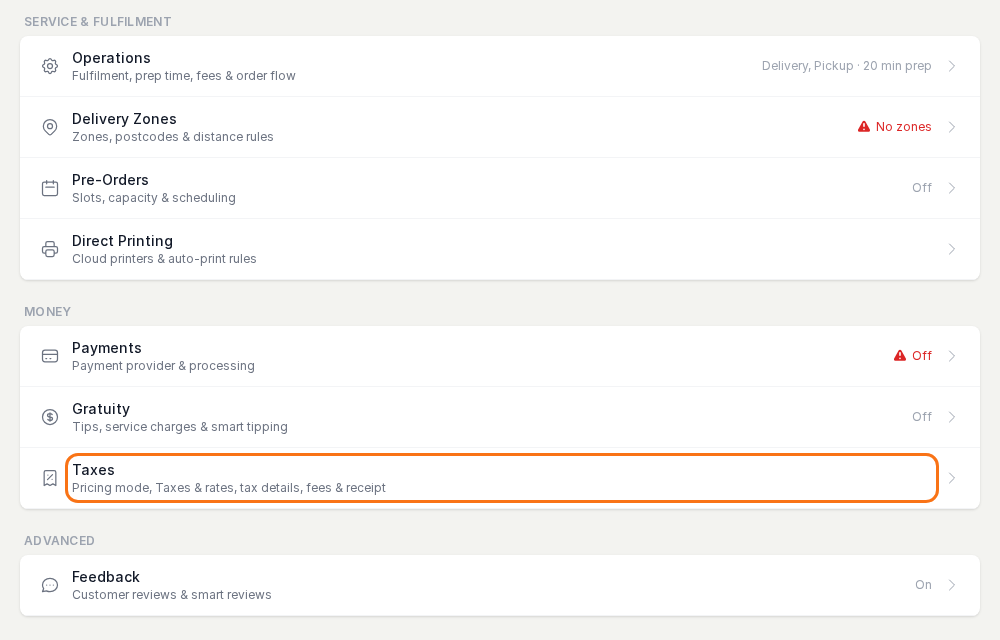Viewport: 1000px width, 640px height.
Task: Click the Operations gear icon
Action: (50, 66)
